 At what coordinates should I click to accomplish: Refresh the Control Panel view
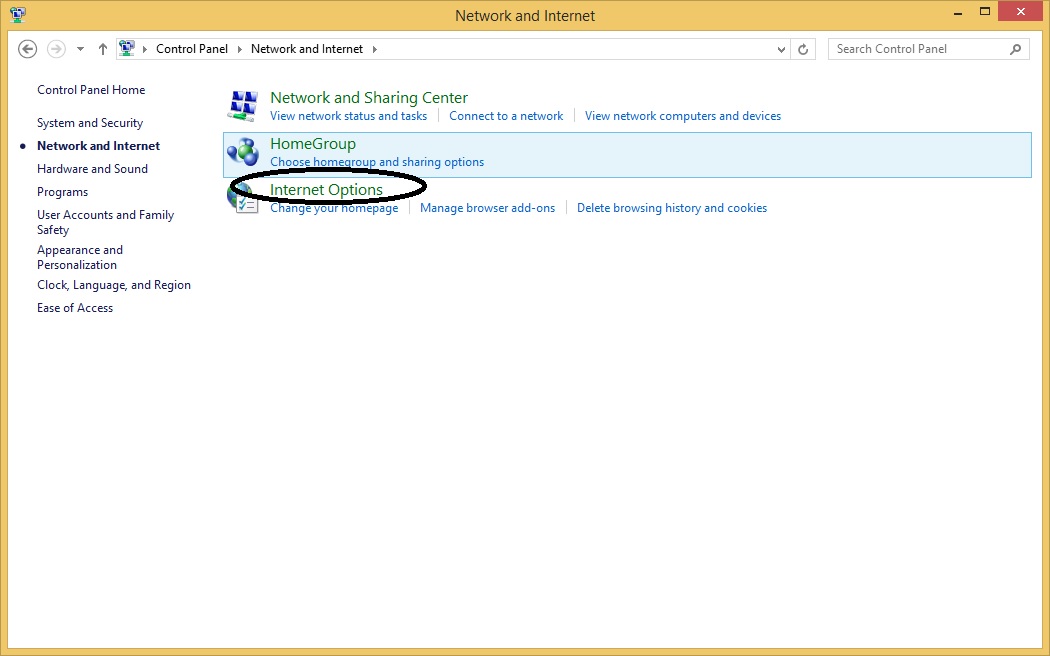tap(803, 49)
